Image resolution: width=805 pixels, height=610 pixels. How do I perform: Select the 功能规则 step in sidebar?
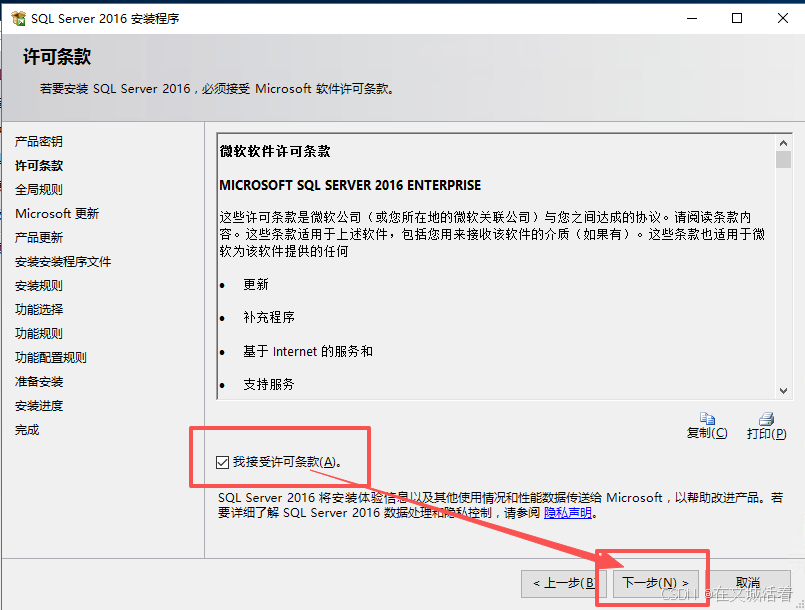point(39,334)
